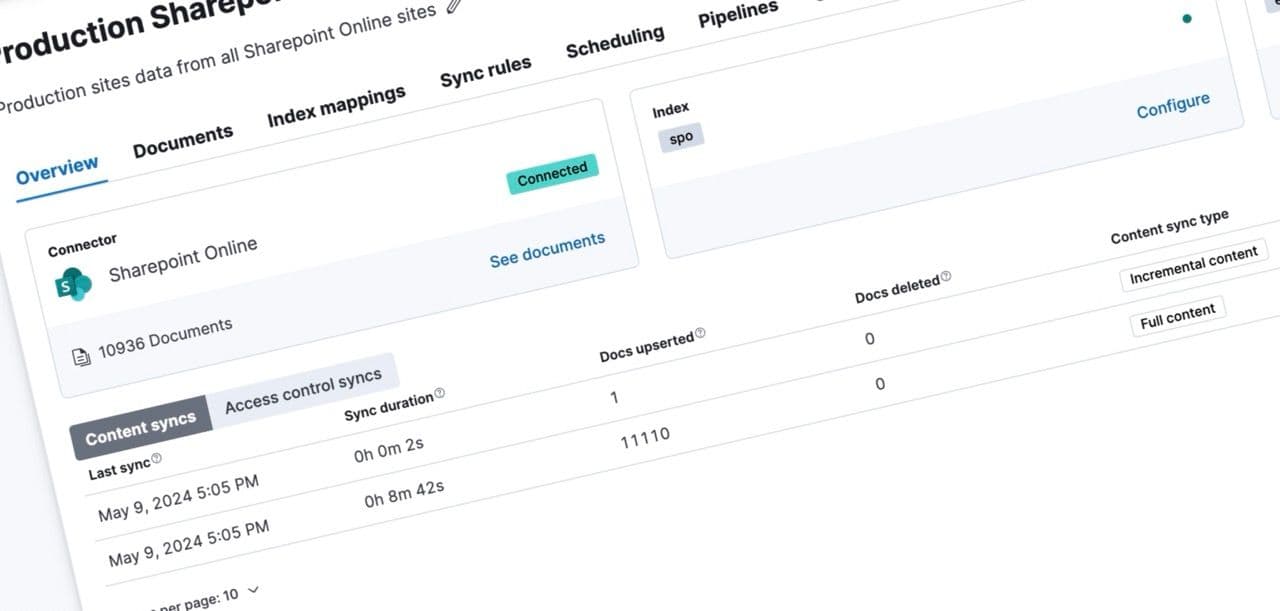Open the Scheduling tab

pyautogui.click(x=615, y=40)
